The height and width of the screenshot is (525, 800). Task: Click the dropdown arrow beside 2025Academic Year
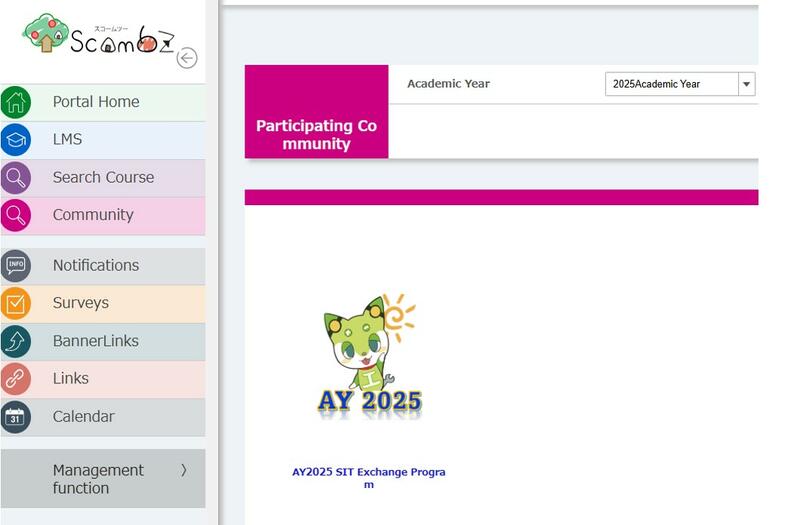[746, 85]
